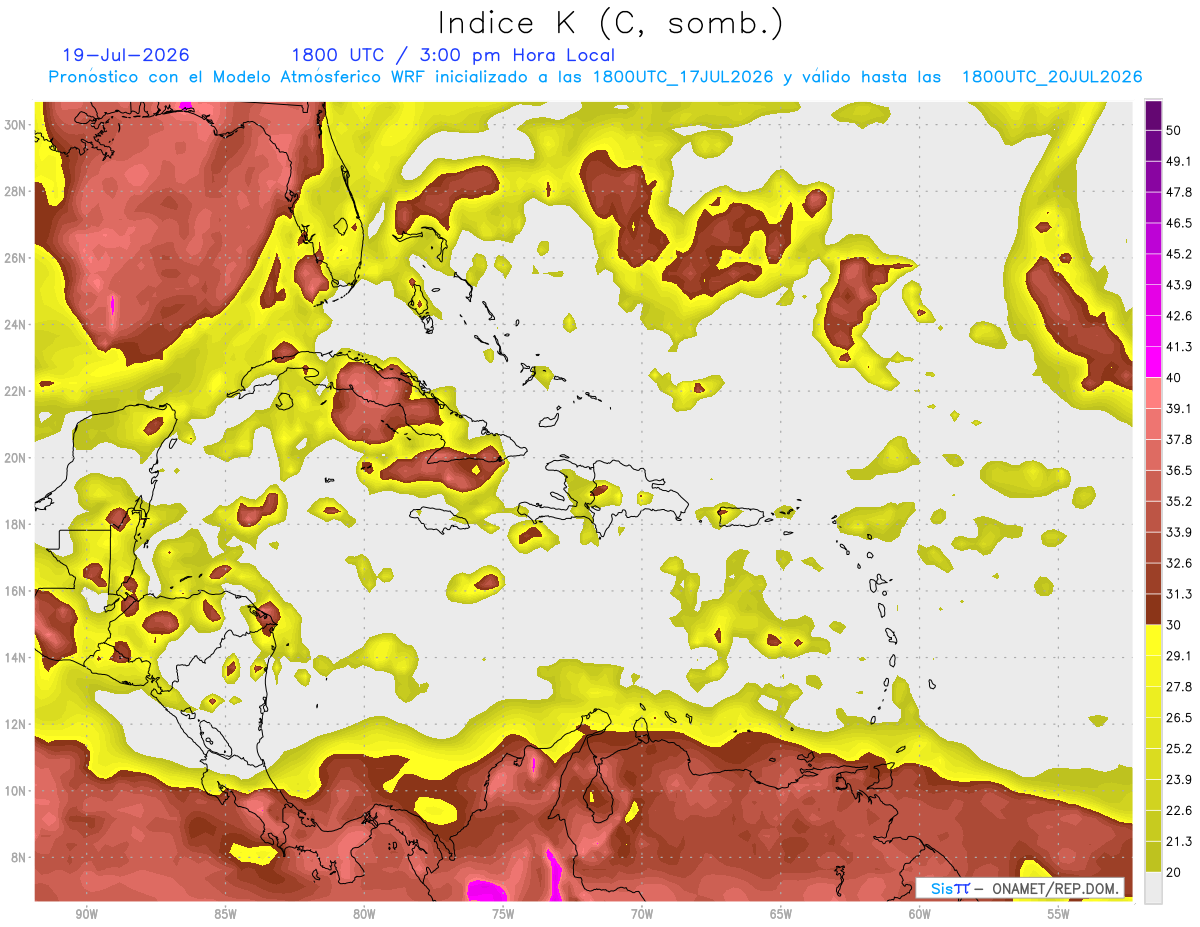Viewport: 1200px width, 927px height.
Task: Click the 65W longitude label
Action: pos(781,914)
